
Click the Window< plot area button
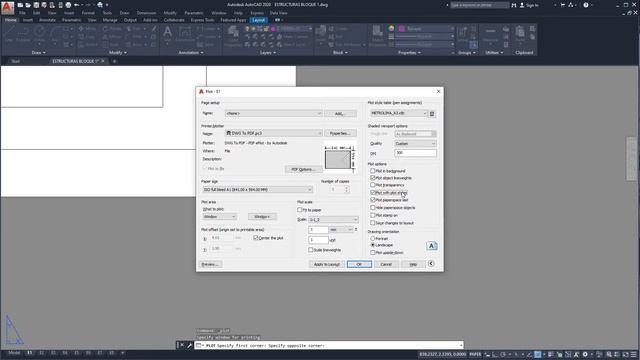click(262, 217)
